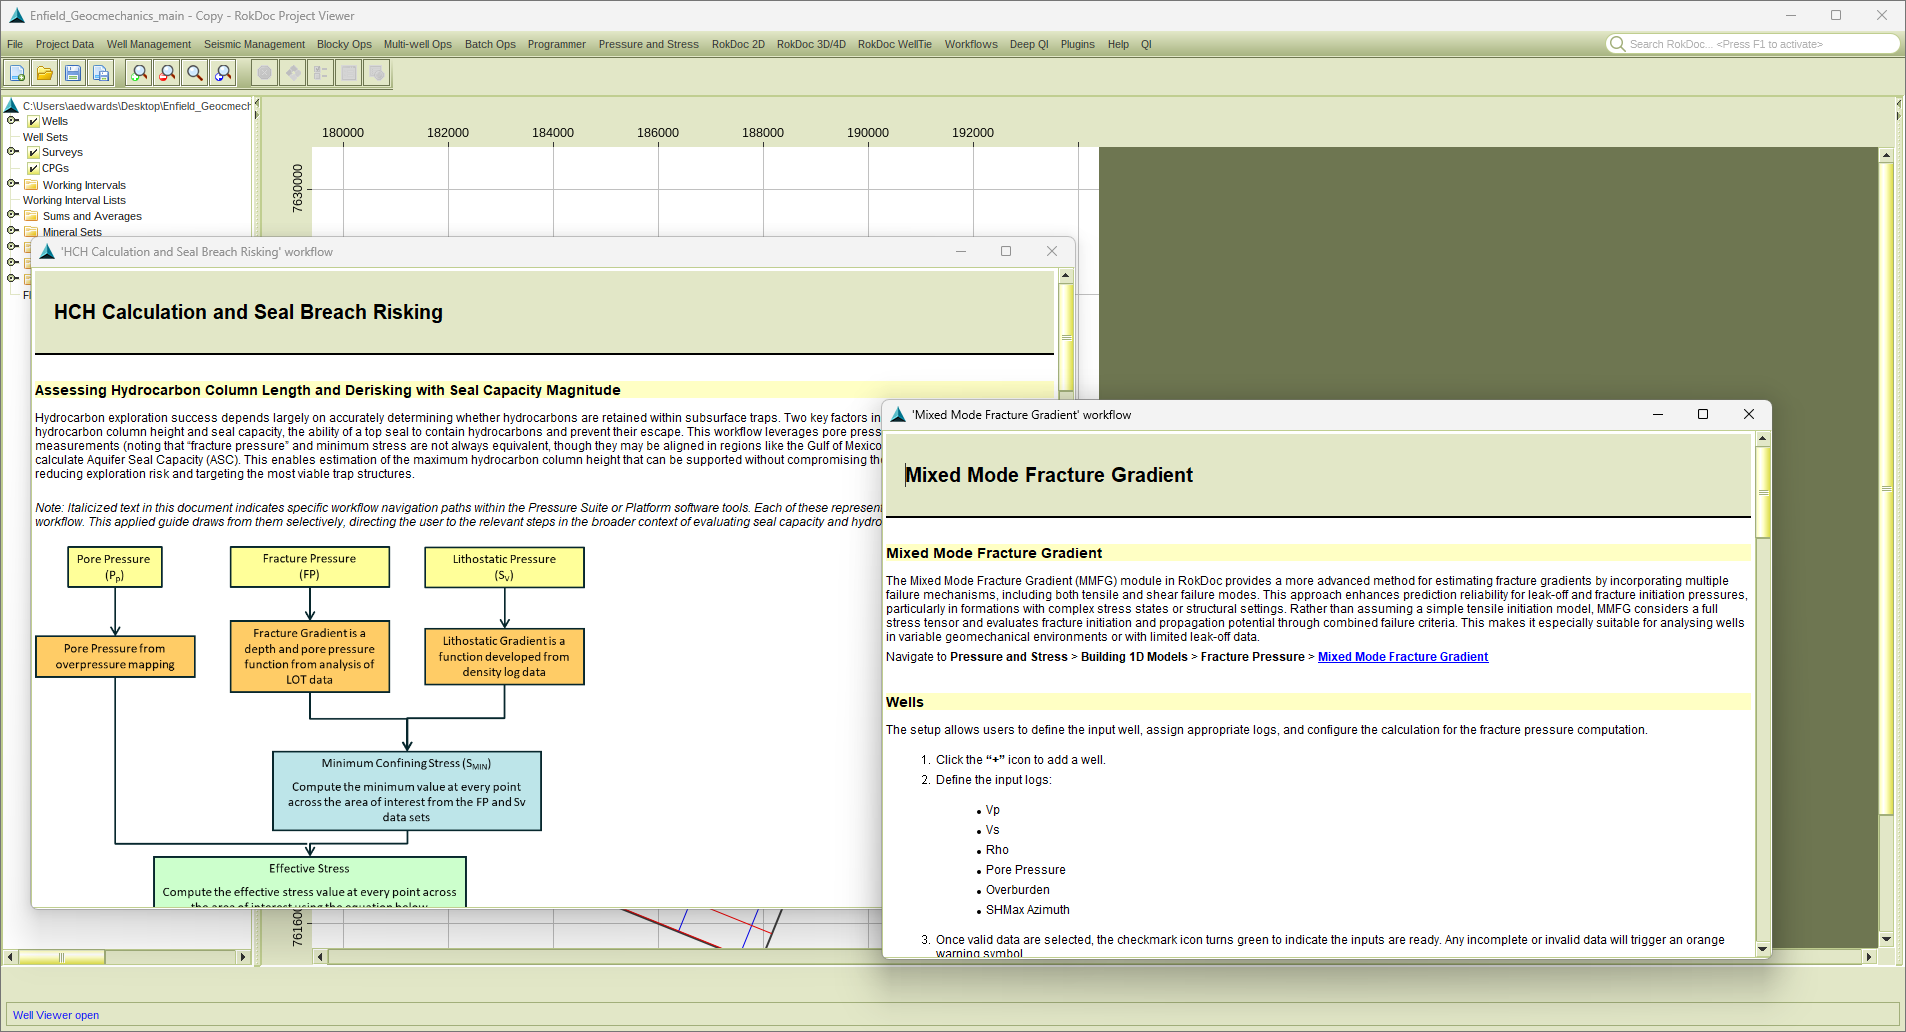Click the HCH workflow vertical scrollbar thumb
The width and height of the screenshot is (1906, 1032).
pyautogui.click(x=1066, y=337)
